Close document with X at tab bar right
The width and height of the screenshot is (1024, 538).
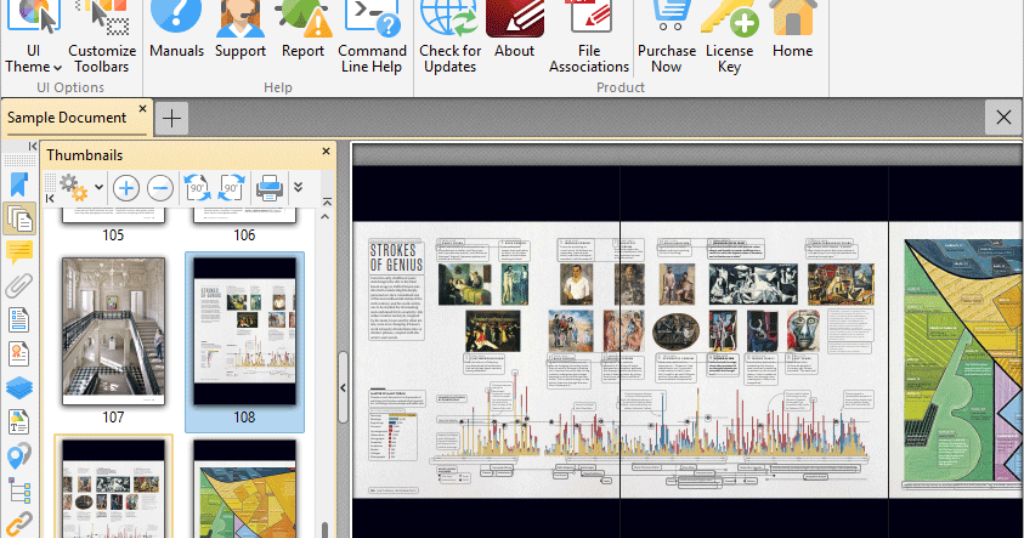point(1004,118)
